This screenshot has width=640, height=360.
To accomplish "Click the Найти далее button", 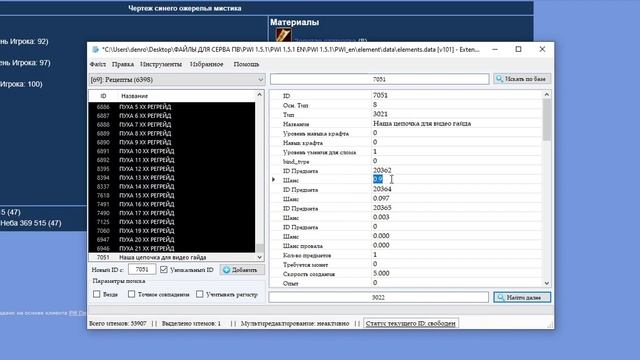I will tap(522, 298).
